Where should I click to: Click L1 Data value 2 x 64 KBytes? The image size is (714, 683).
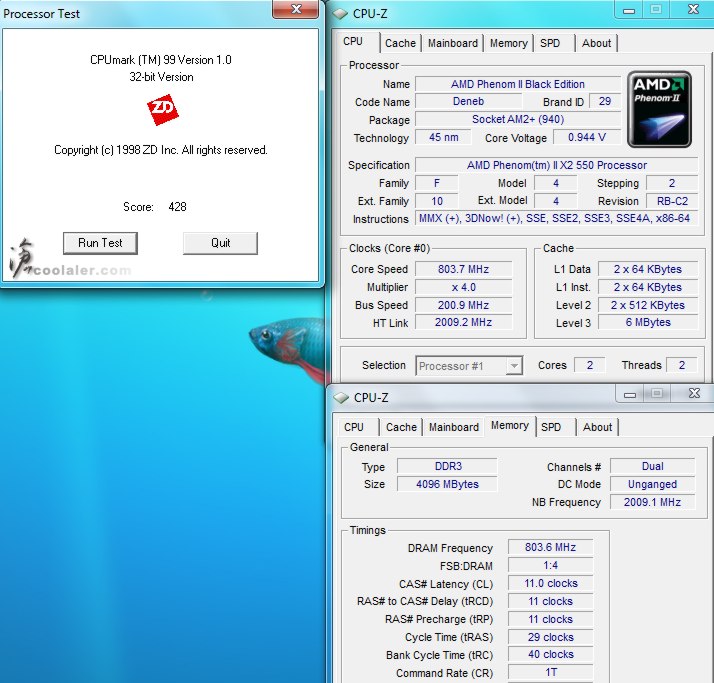(648, 269)
